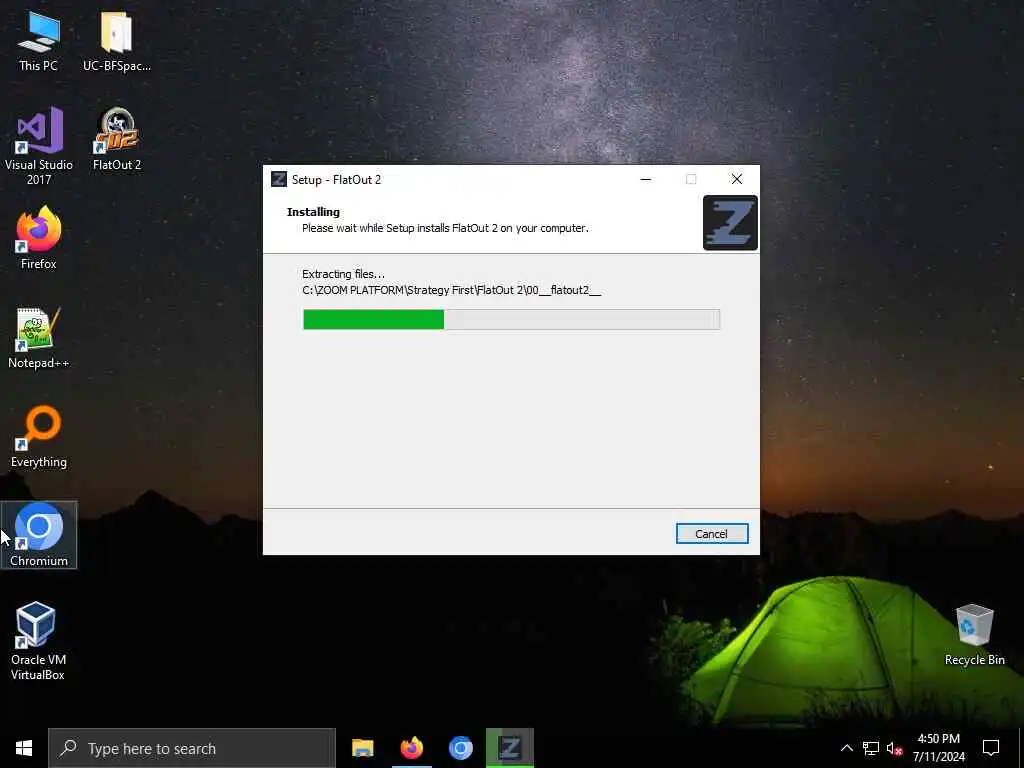Screen dimensions: 1024x768
Task: Open the muted volume tray icon
Action: click(x=894, y=748)
